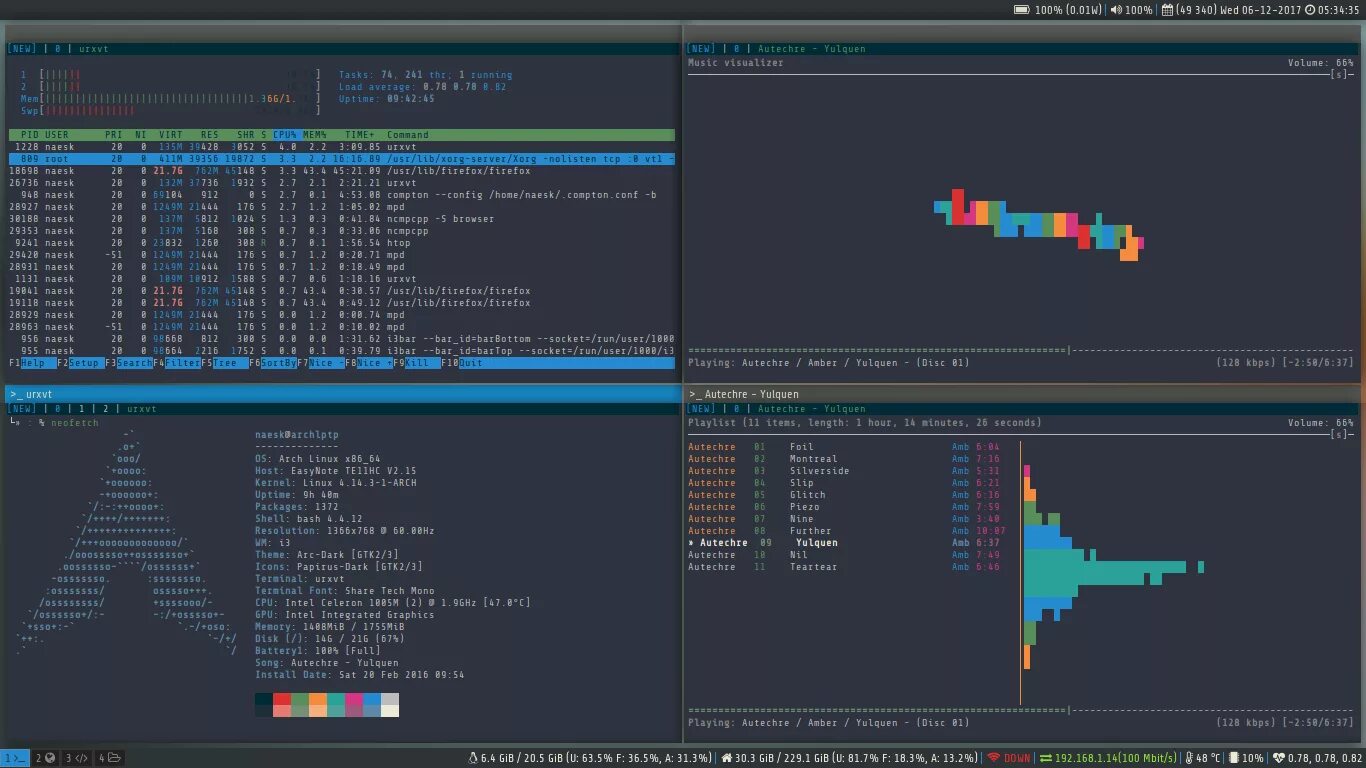Sort htop by the CPU% column header
Screen dimensions: 1366x768
coord(285,135)
